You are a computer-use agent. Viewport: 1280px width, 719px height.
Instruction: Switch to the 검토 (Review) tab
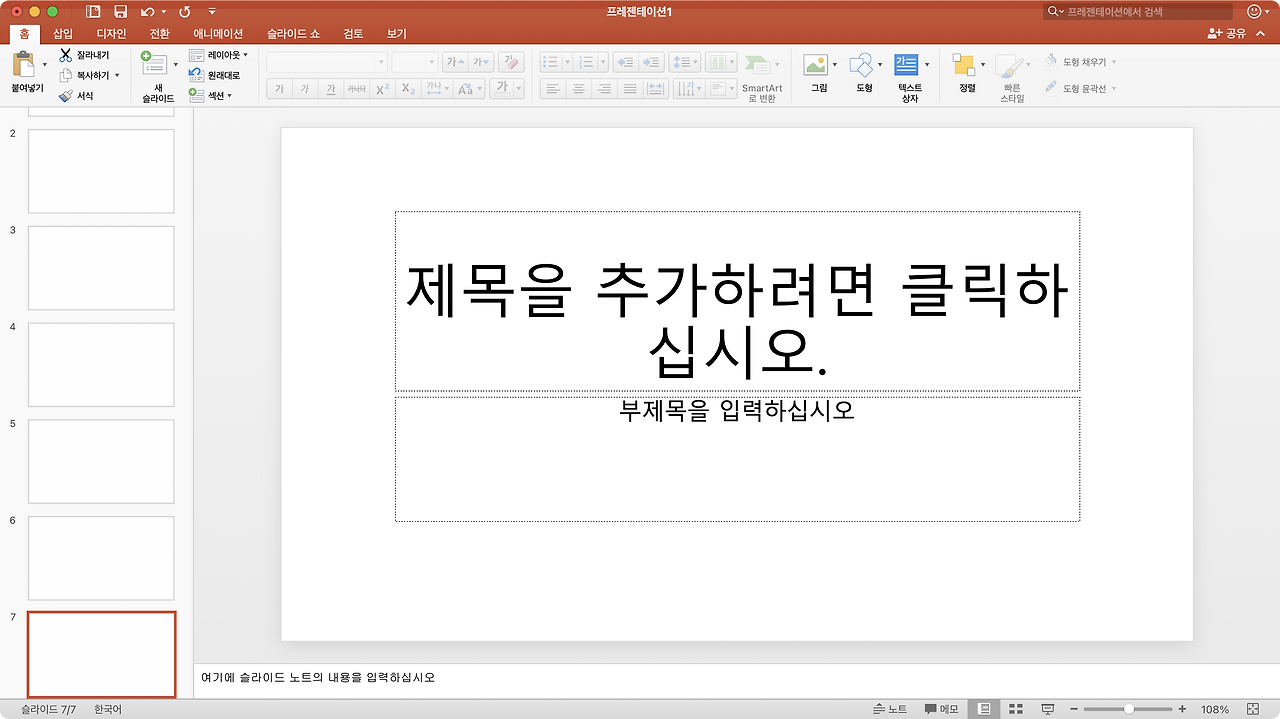point(353,33)
